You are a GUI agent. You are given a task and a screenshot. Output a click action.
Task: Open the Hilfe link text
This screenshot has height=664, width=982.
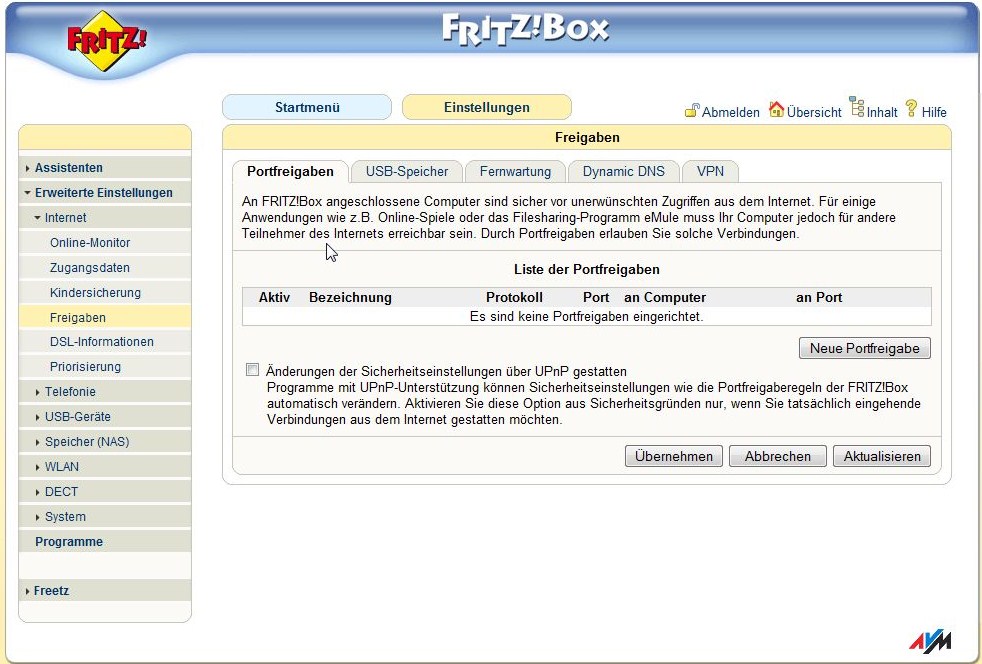point(934,113)
